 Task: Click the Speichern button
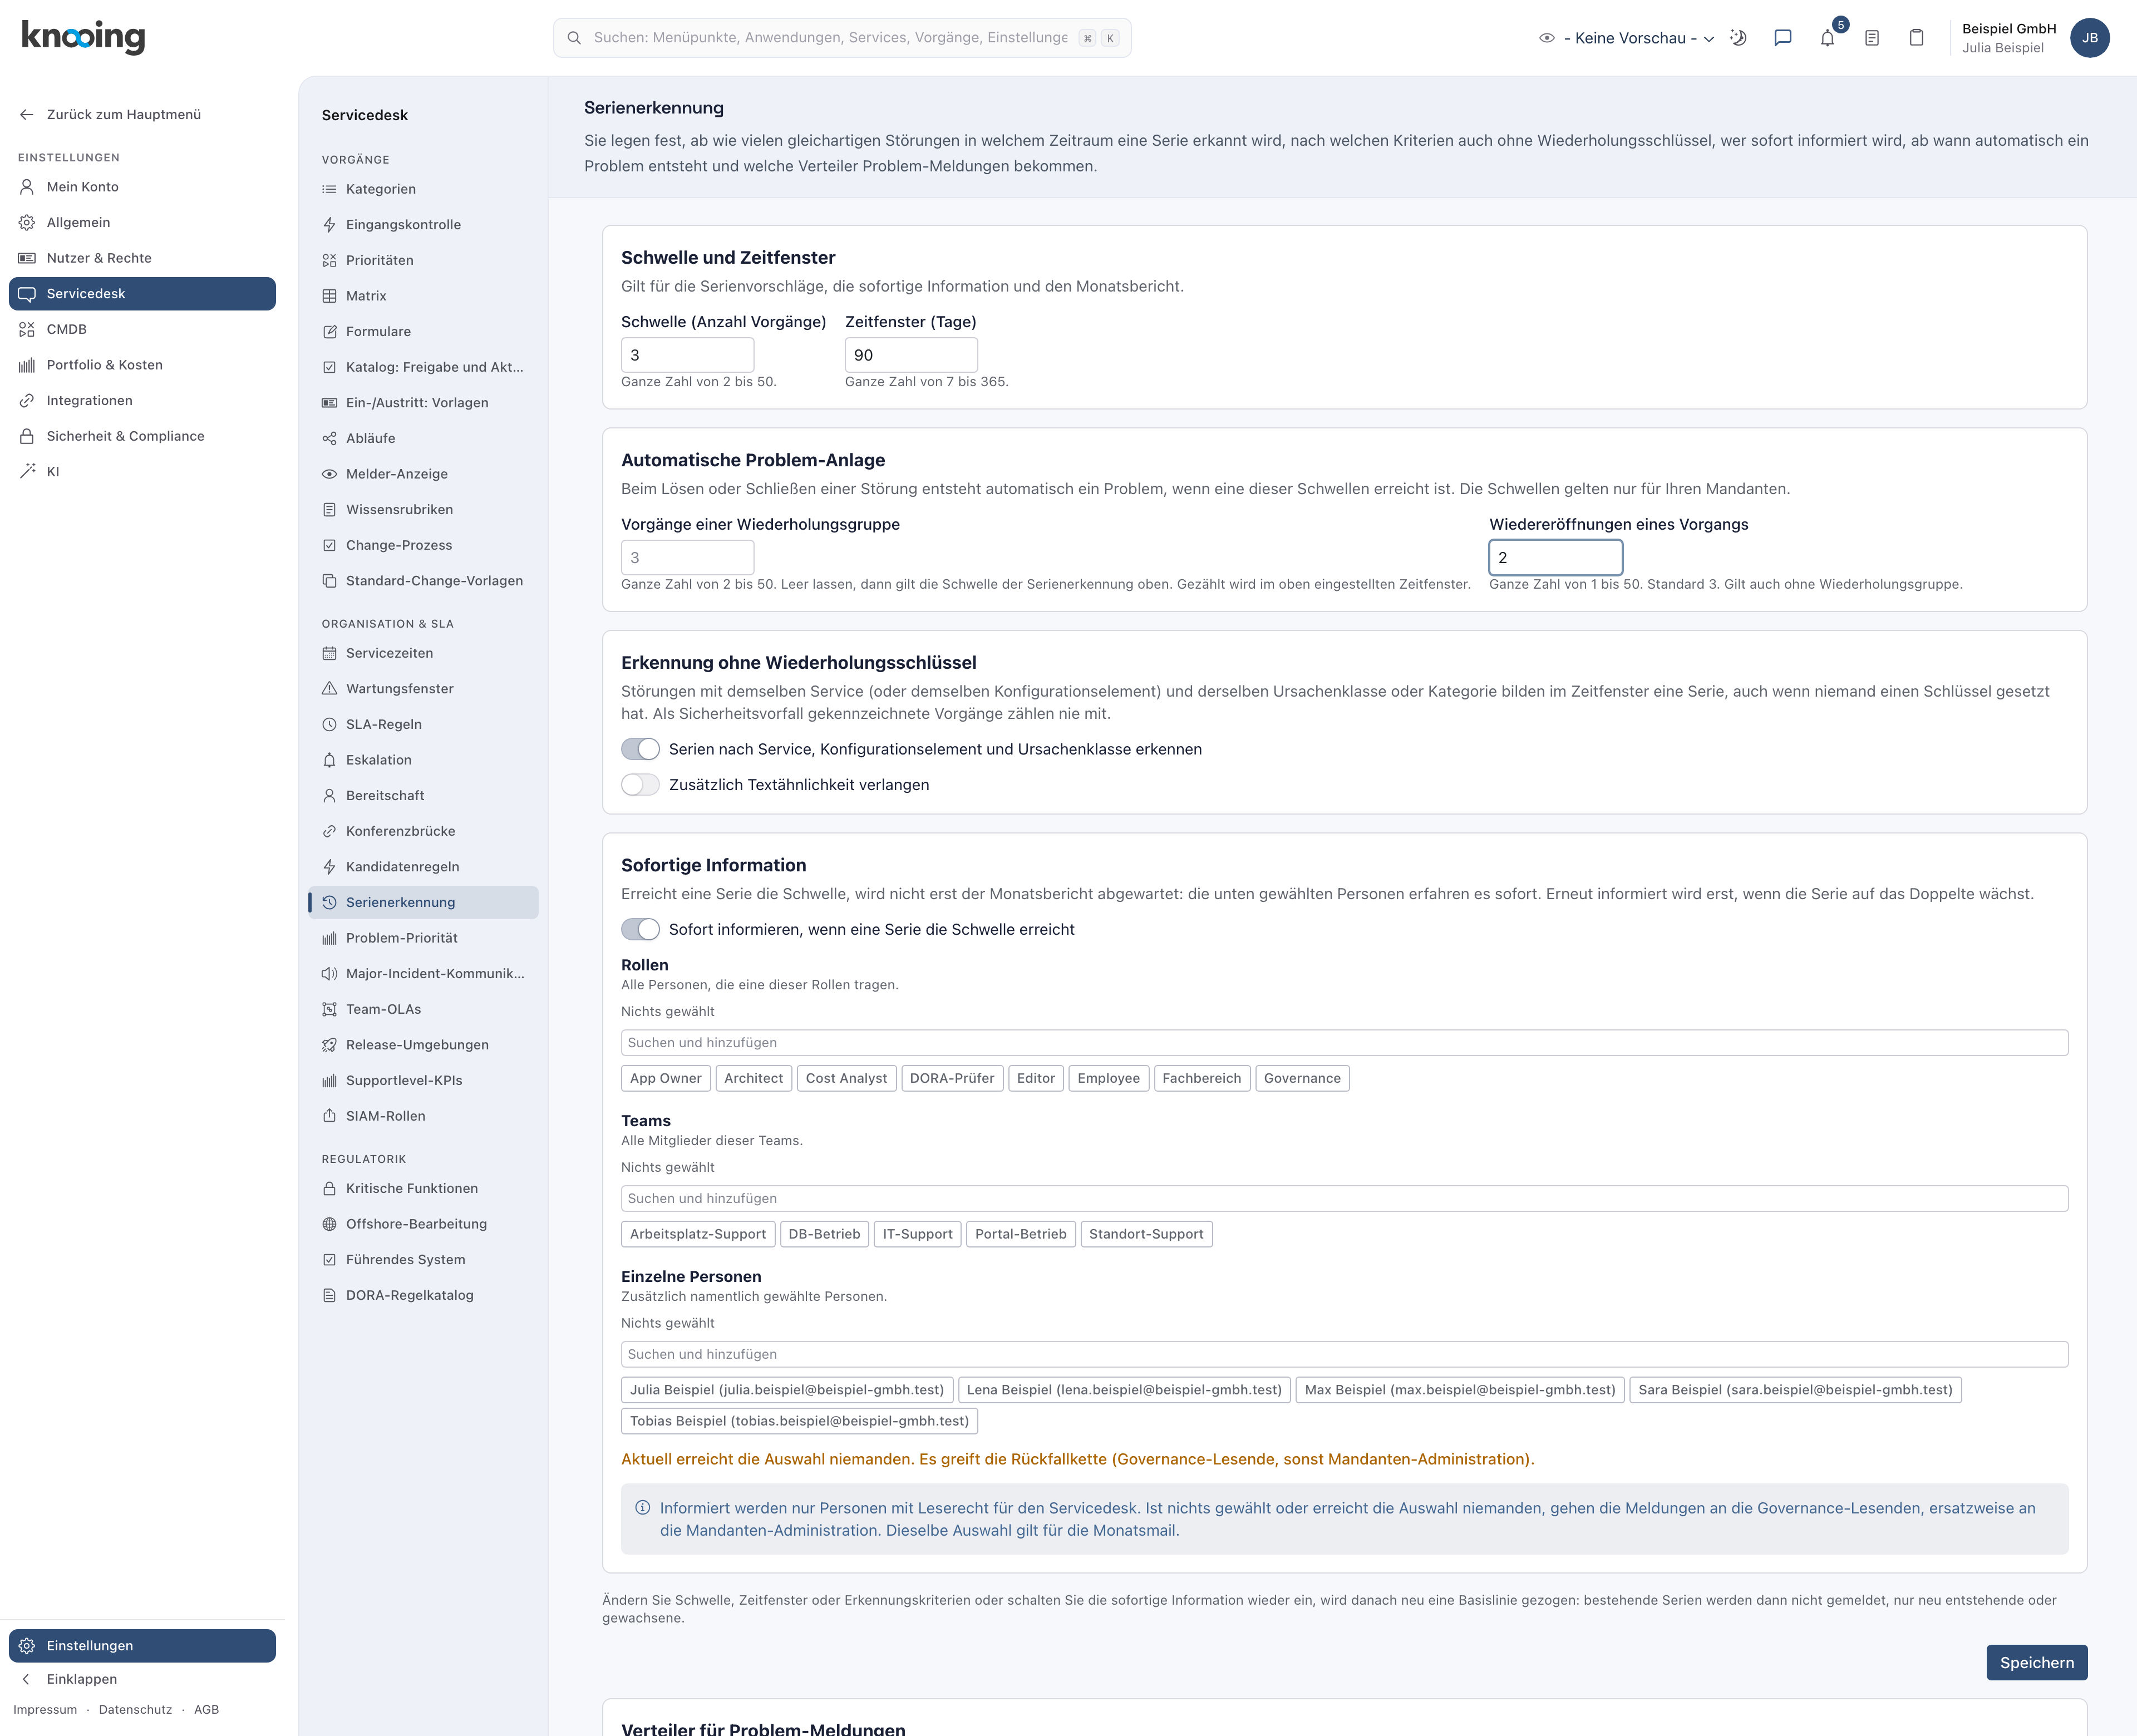pos(2036,1662)
